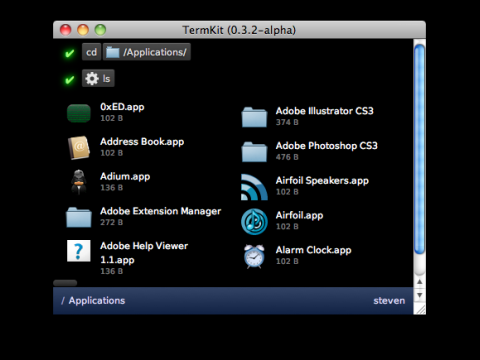Click the scrollbar down arrow
480x360 pixels.
point(420,295)
